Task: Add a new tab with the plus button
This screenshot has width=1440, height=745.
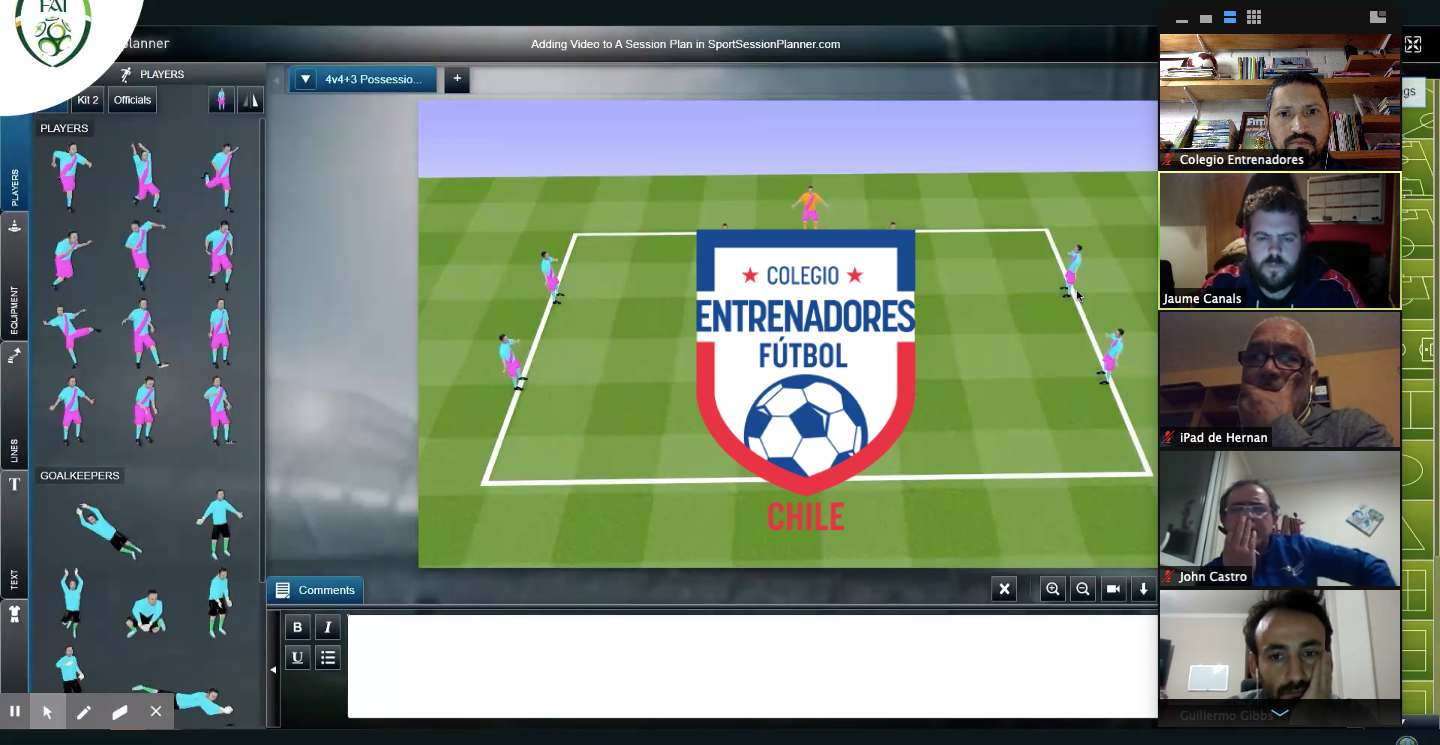Action: [x=457, y=79]
